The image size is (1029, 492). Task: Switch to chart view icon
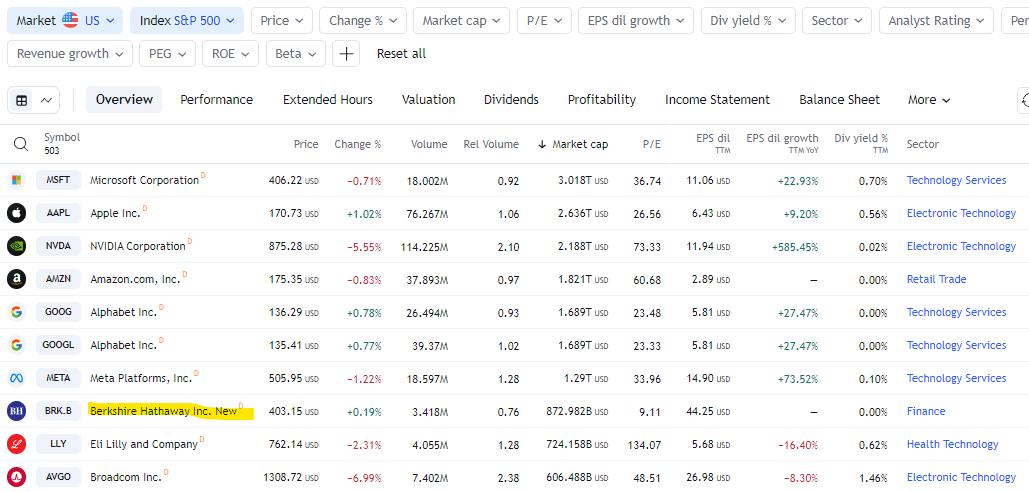pyautogui.click(x=46, y=100)
